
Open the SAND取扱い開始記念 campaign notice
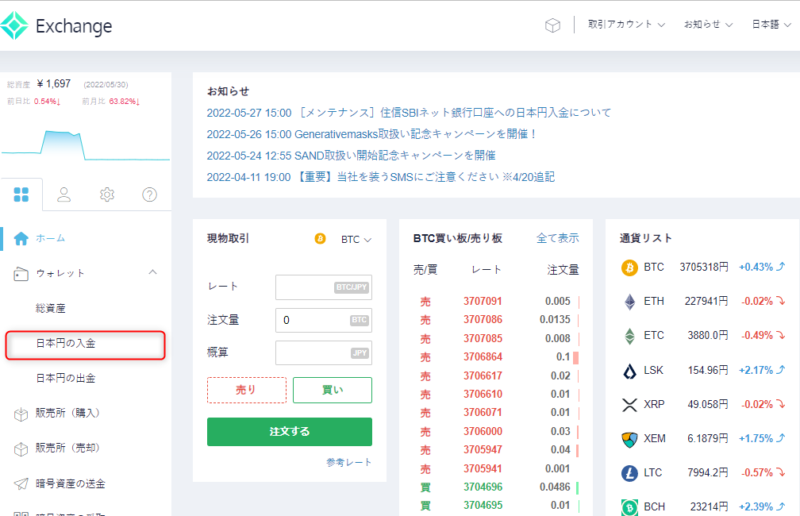[x=351, y=156]
